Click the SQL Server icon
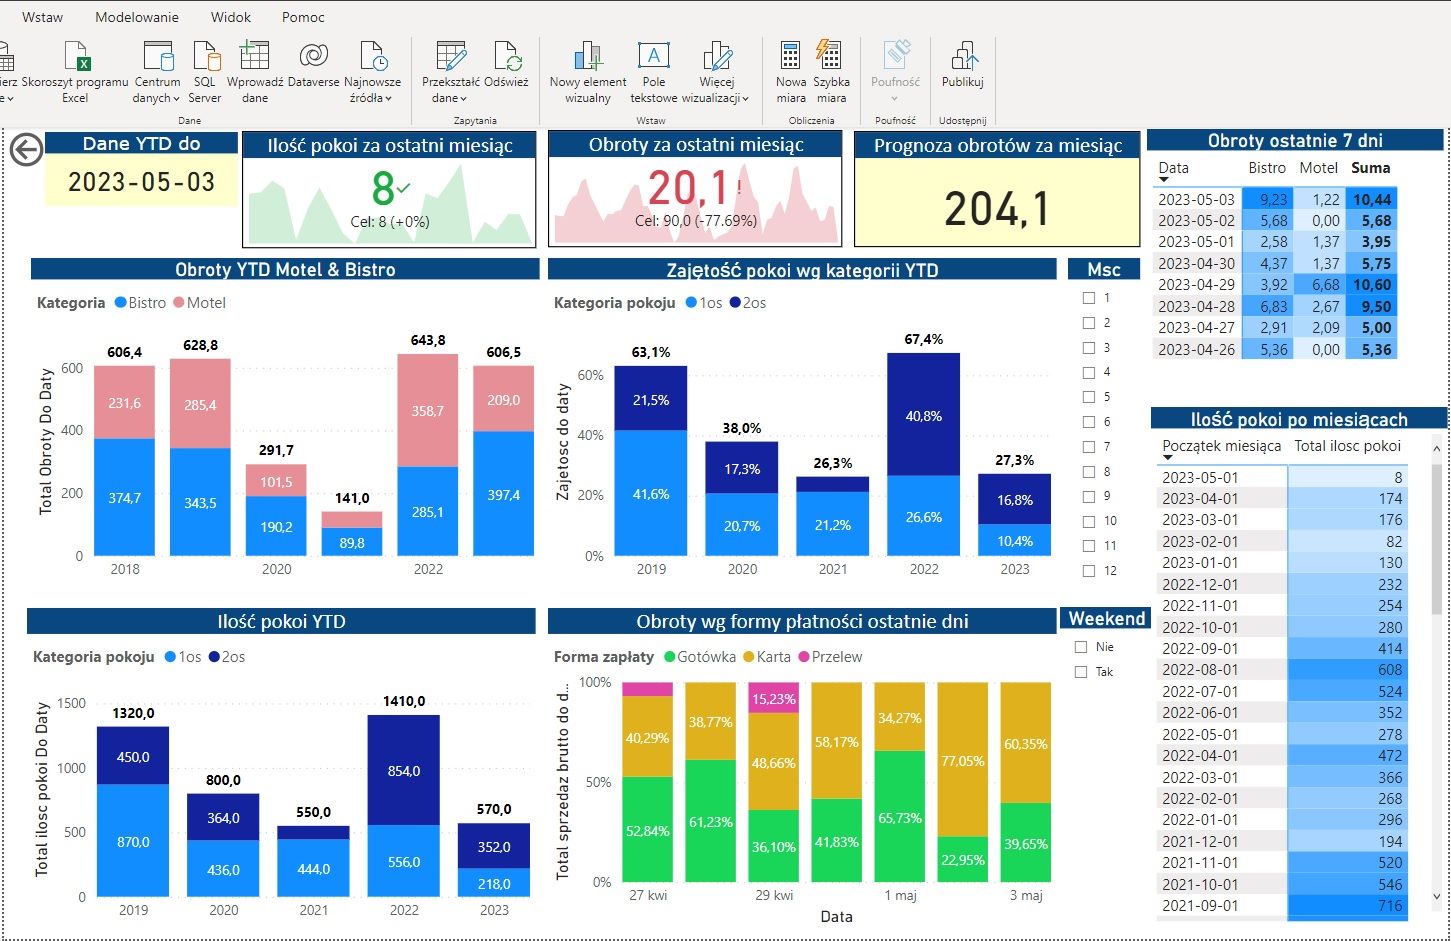 pos(205,56)
